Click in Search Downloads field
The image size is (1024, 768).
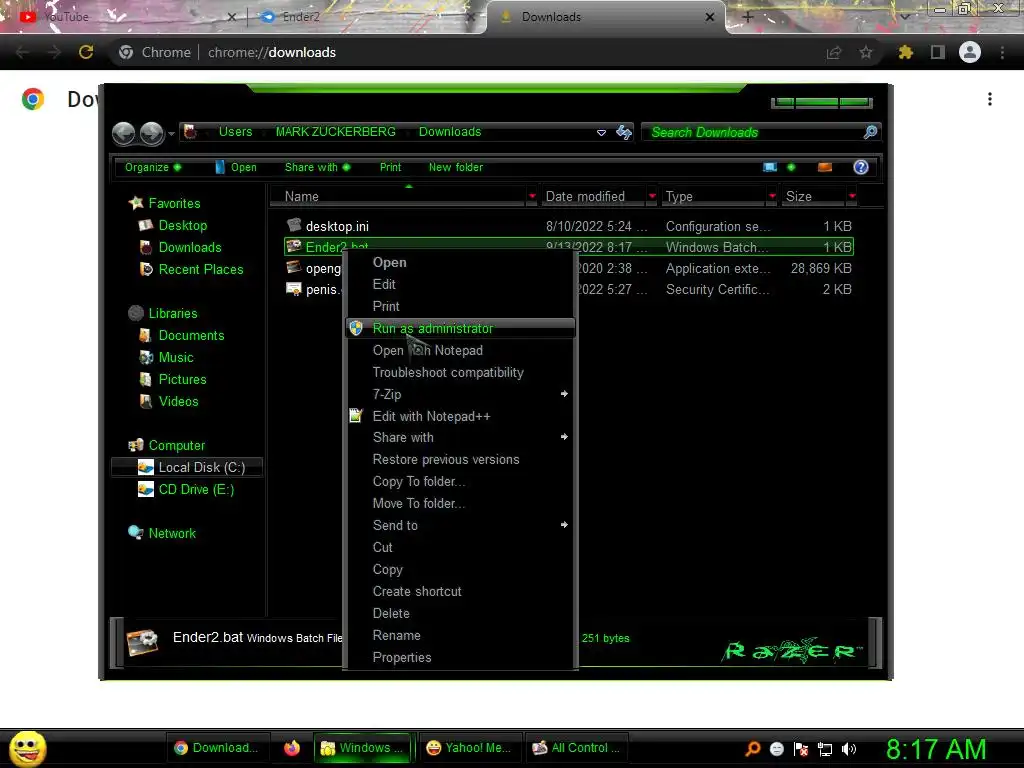[x=753, y=133]
